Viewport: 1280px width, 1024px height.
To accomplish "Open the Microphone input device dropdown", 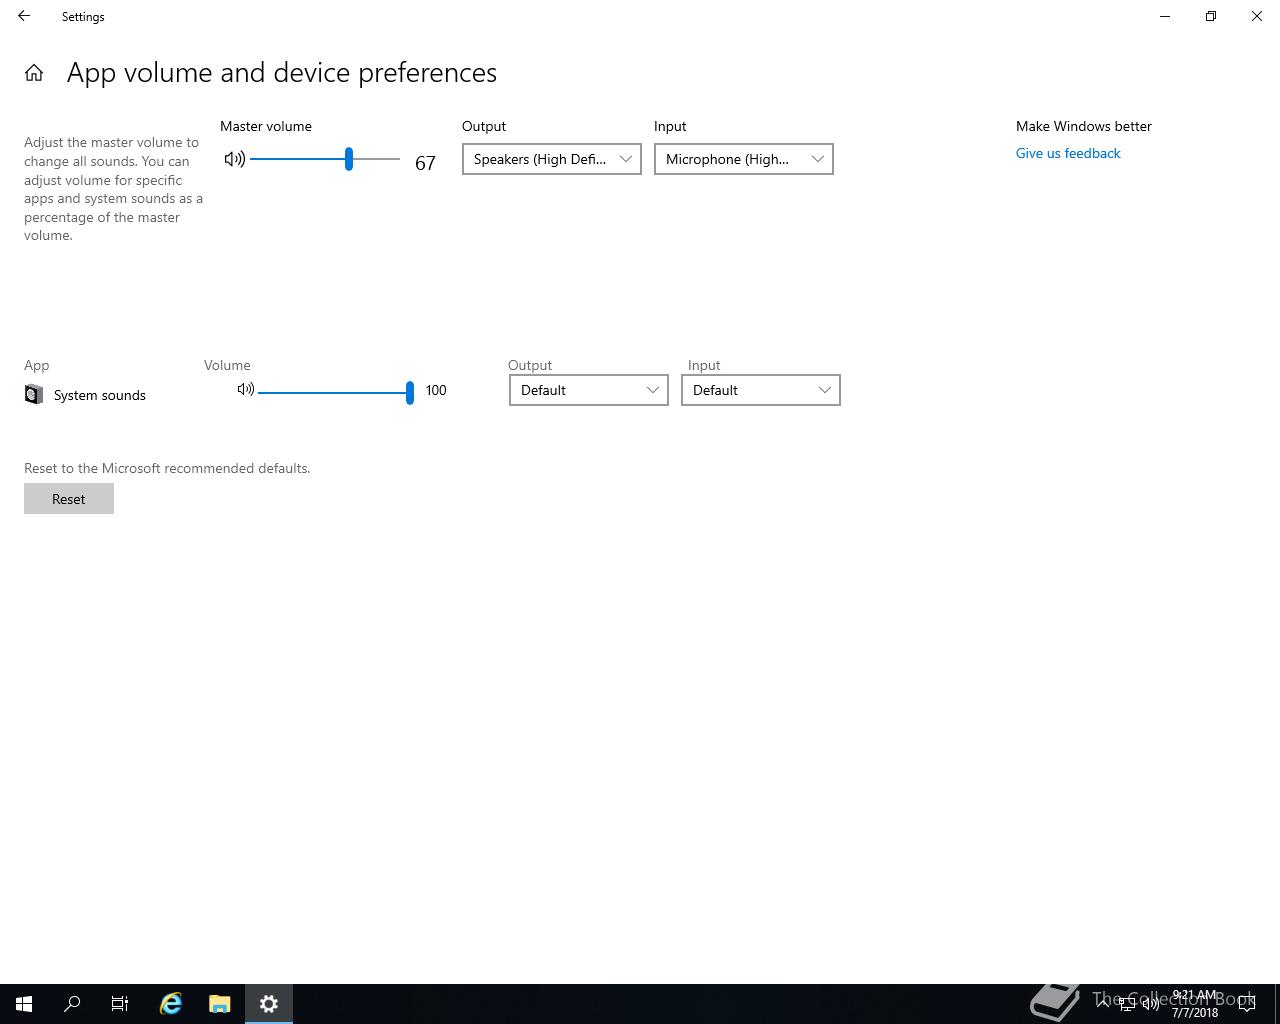I will click(744, 159).
